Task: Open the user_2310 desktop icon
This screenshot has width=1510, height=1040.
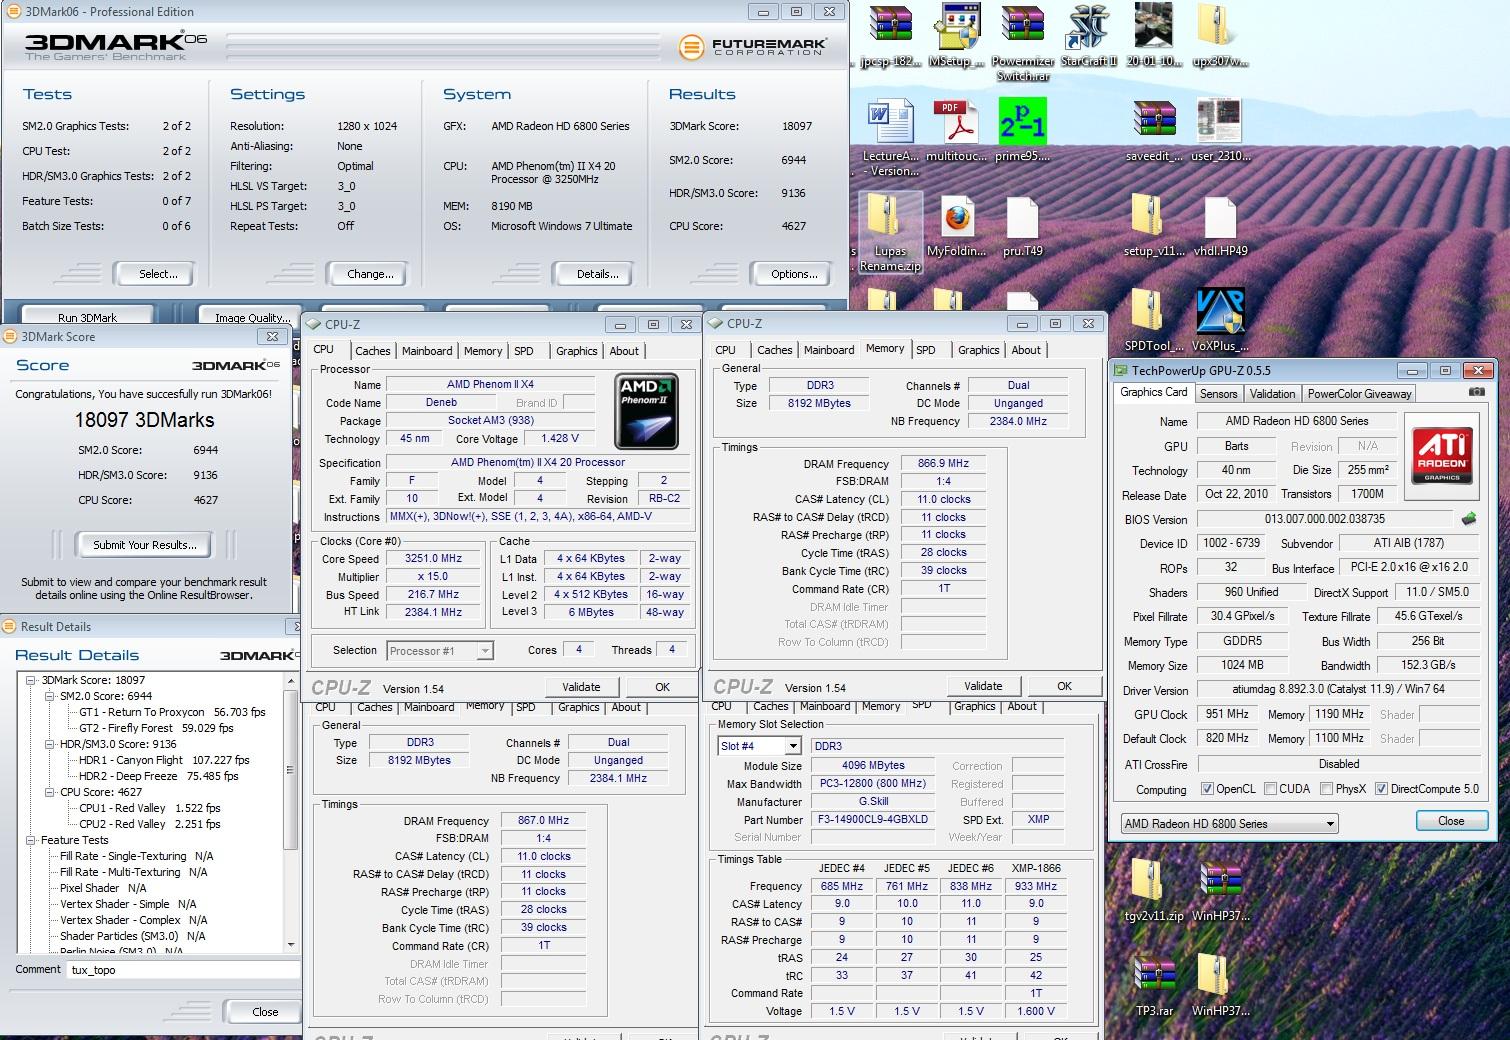Action: (x=1220, y=131)
